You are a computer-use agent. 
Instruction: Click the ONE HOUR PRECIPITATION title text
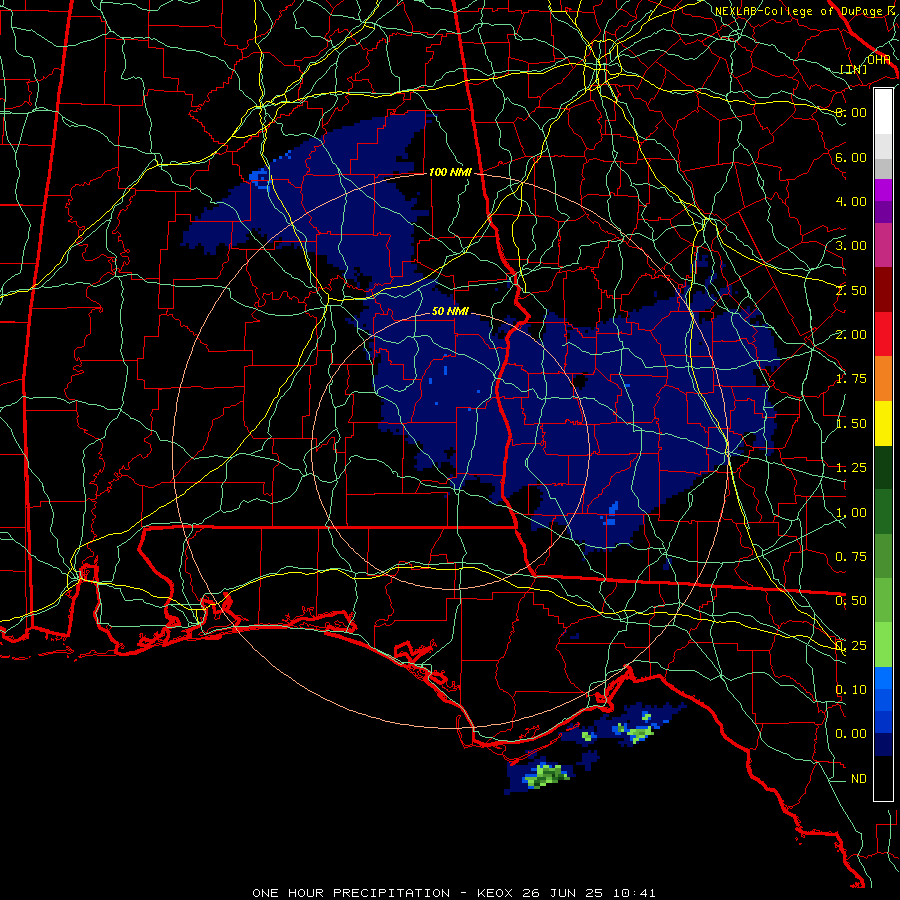351,893
